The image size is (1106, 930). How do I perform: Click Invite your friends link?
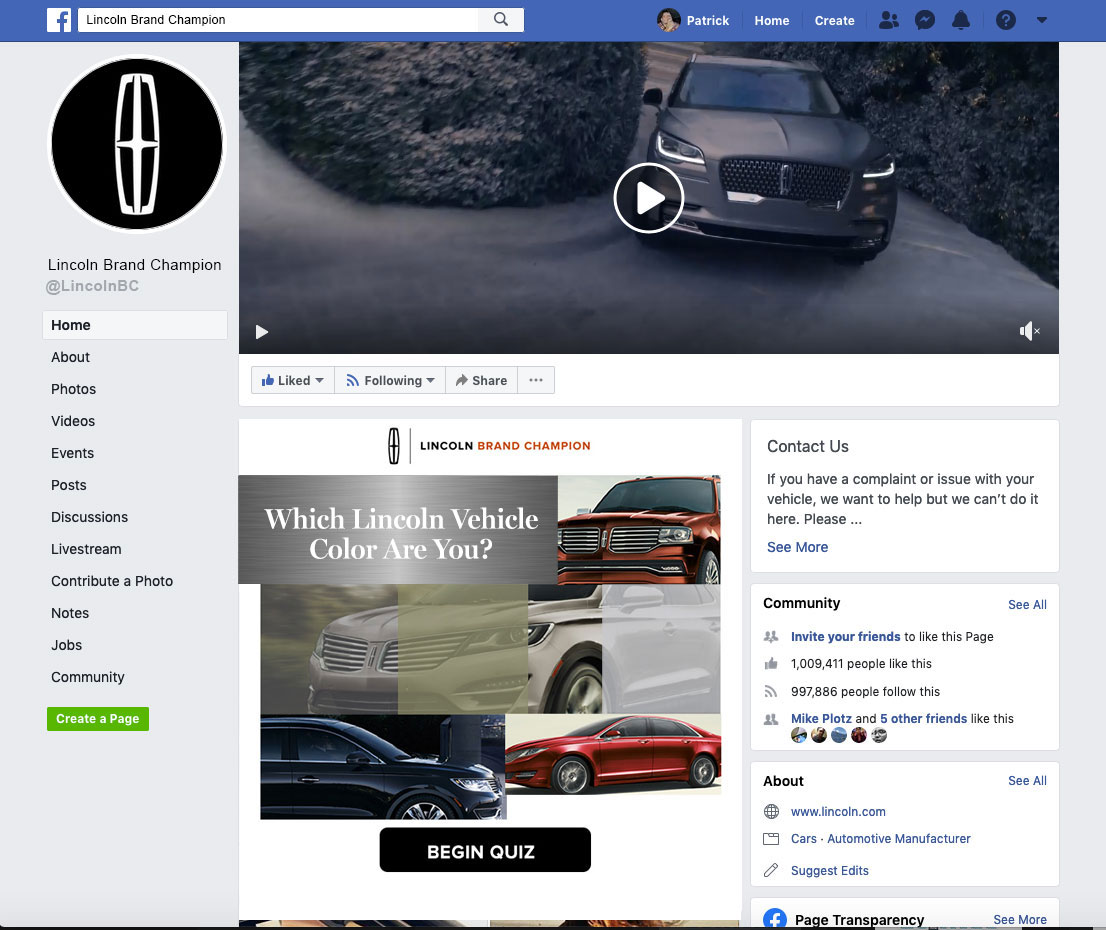coord(845,636)
